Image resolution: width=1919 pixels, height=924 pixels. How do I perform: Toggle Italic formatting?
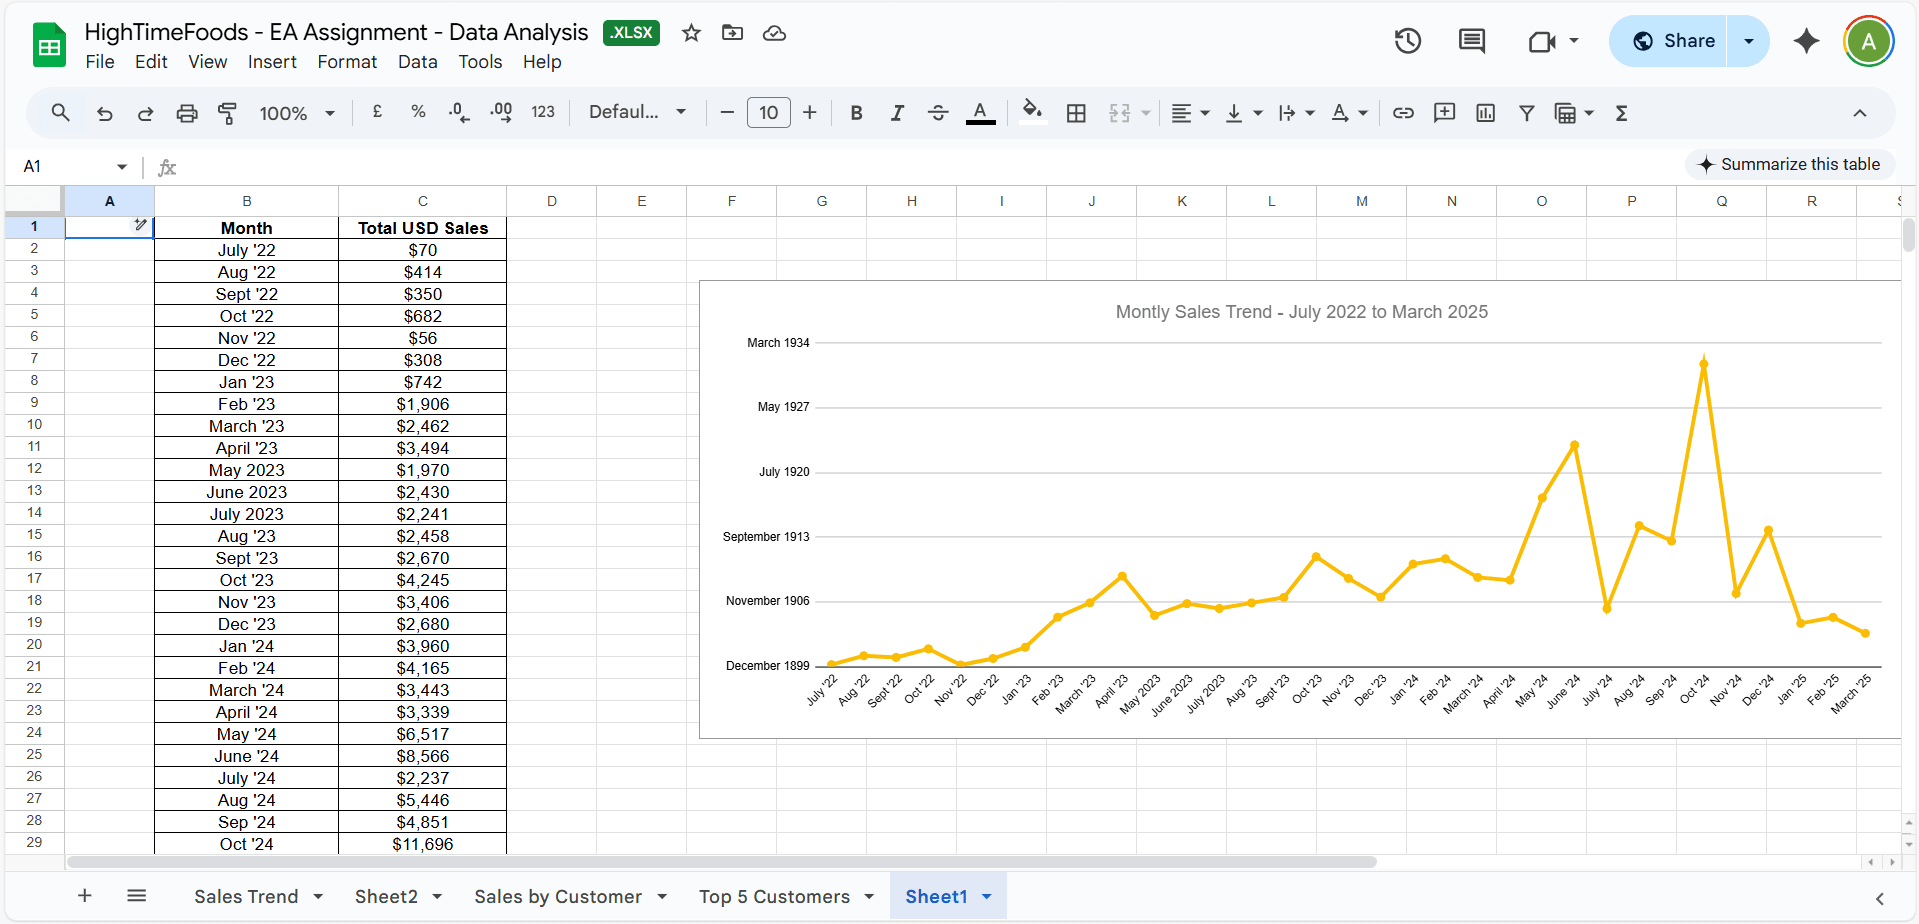[897, 113]
